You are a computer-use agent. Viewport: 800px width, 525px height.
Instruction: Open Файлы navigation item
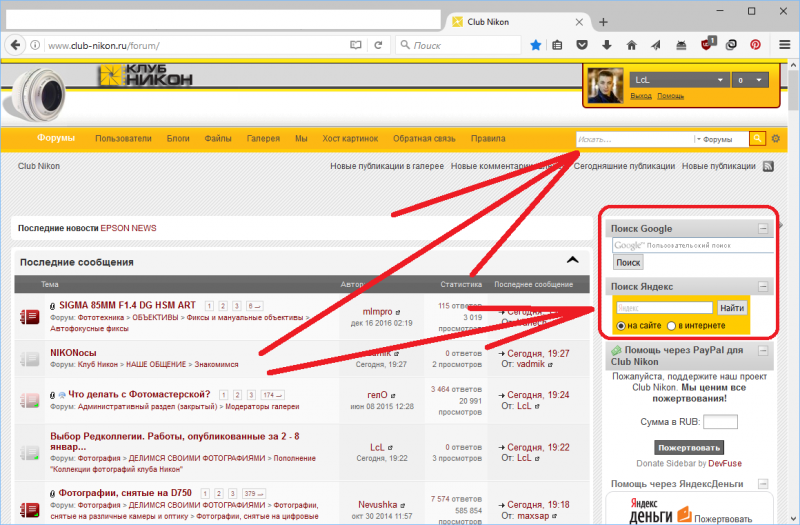[218, 139]
